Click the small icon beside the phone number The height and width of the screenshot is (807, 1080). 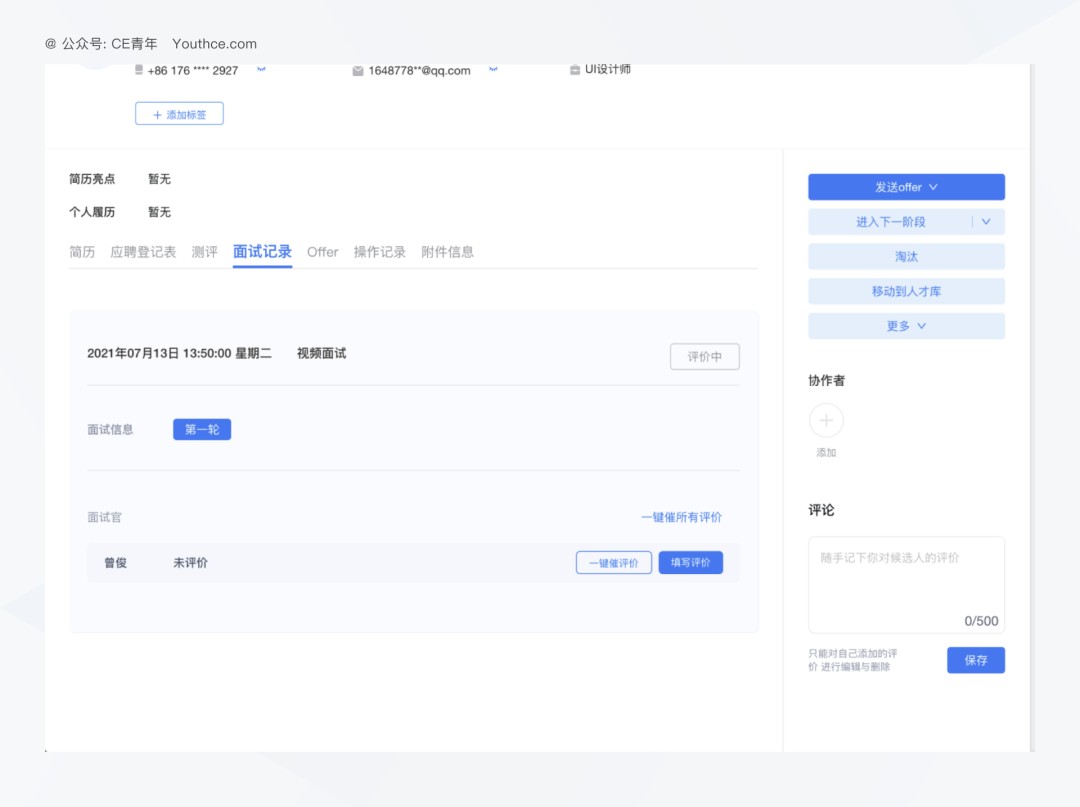pos(261,69)
